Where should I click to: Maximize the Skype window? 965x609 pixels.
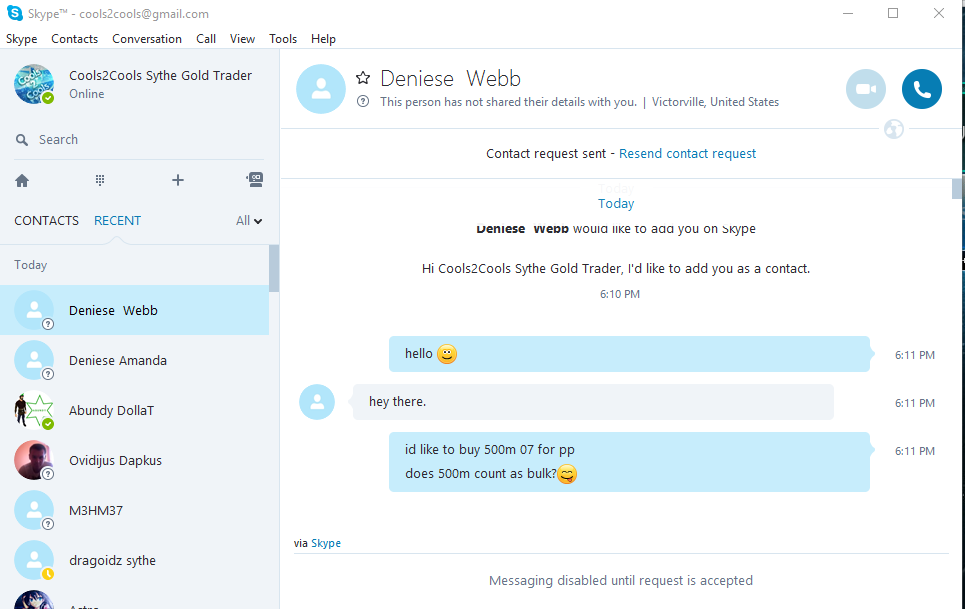[x=893, y=13]
